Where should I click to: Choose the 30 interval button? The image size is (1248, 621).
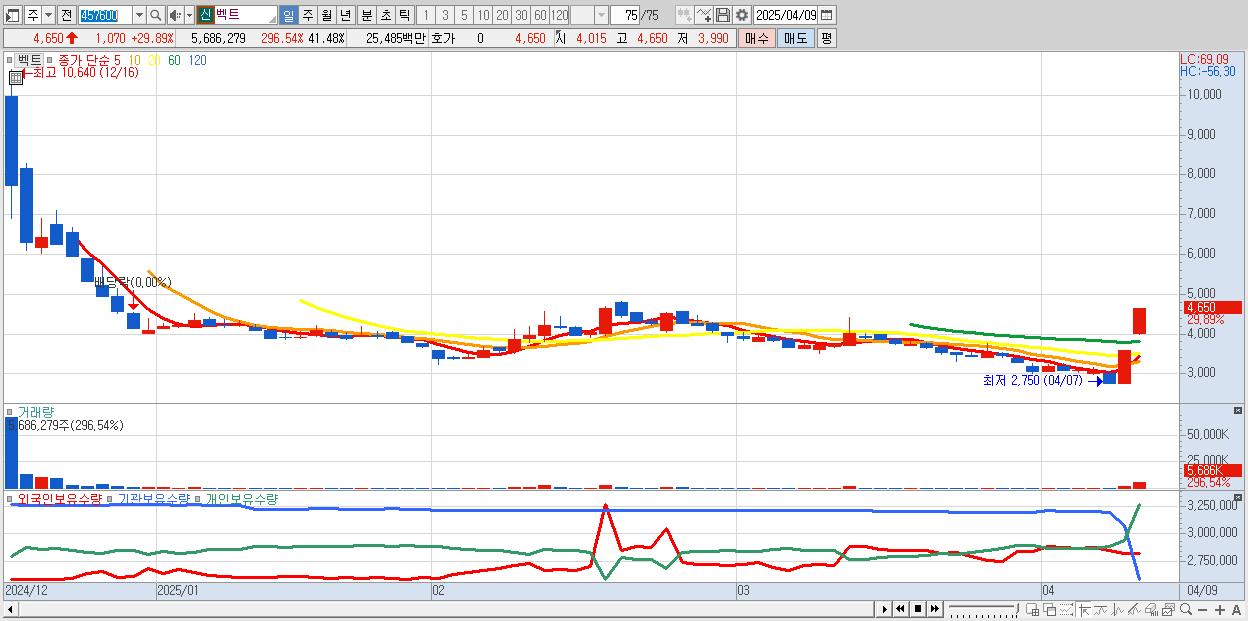coord(521,15)
